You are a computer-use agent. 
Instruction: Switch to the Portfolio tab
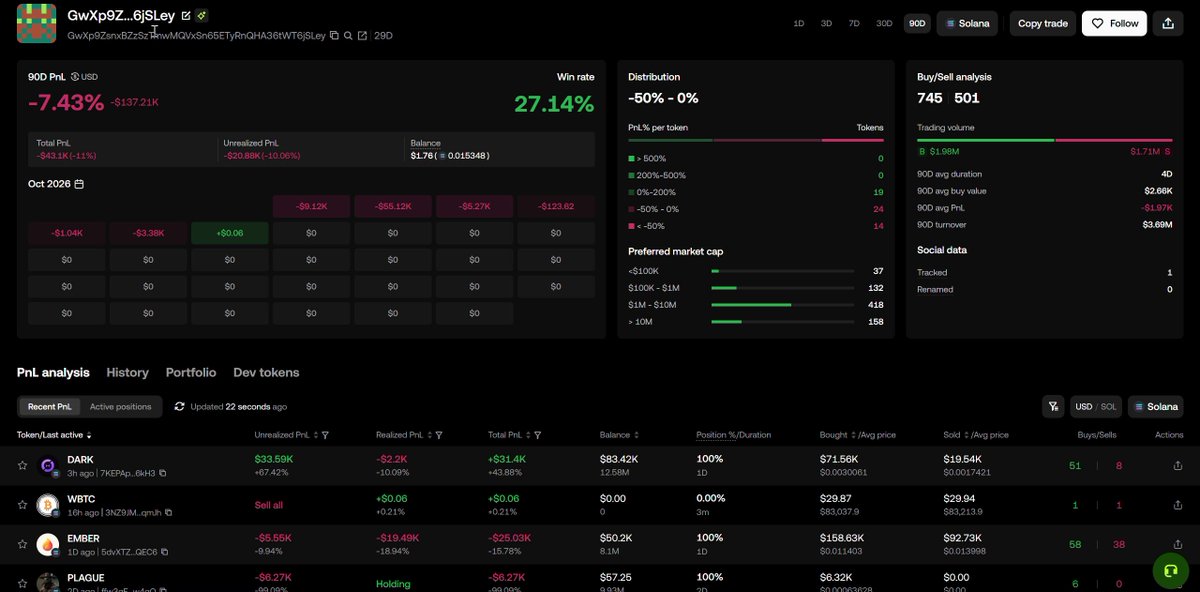tap(191, 373)
